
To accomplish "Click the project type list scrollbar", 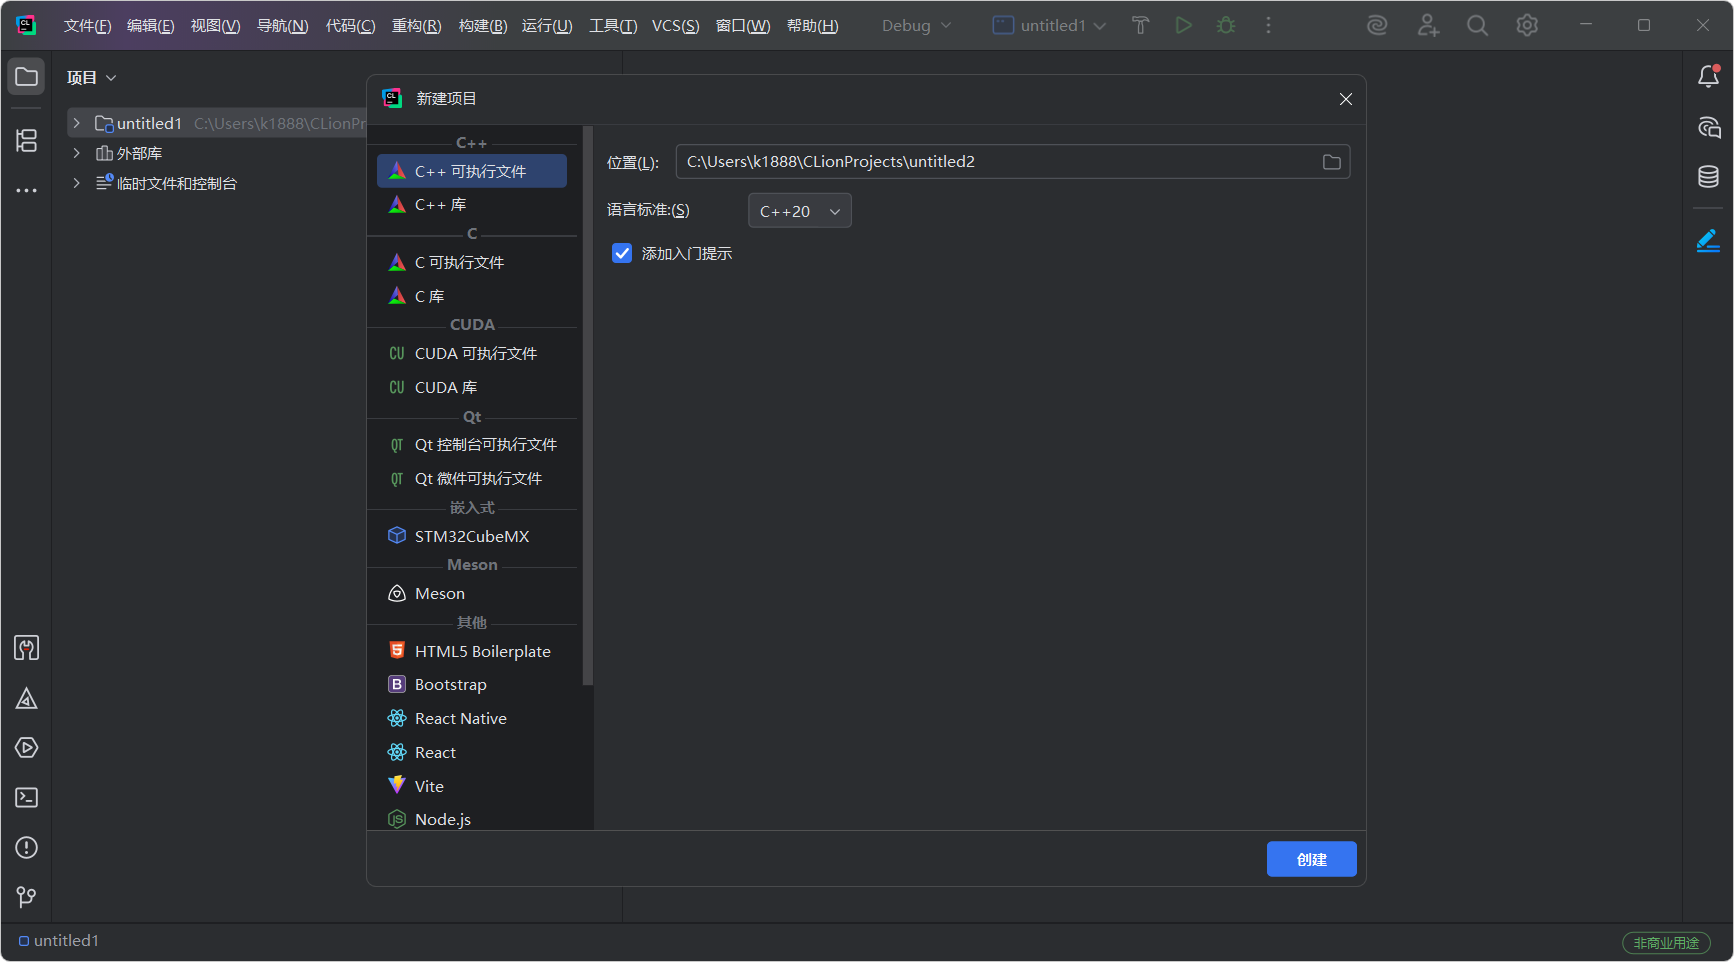I will click(588, 405).
